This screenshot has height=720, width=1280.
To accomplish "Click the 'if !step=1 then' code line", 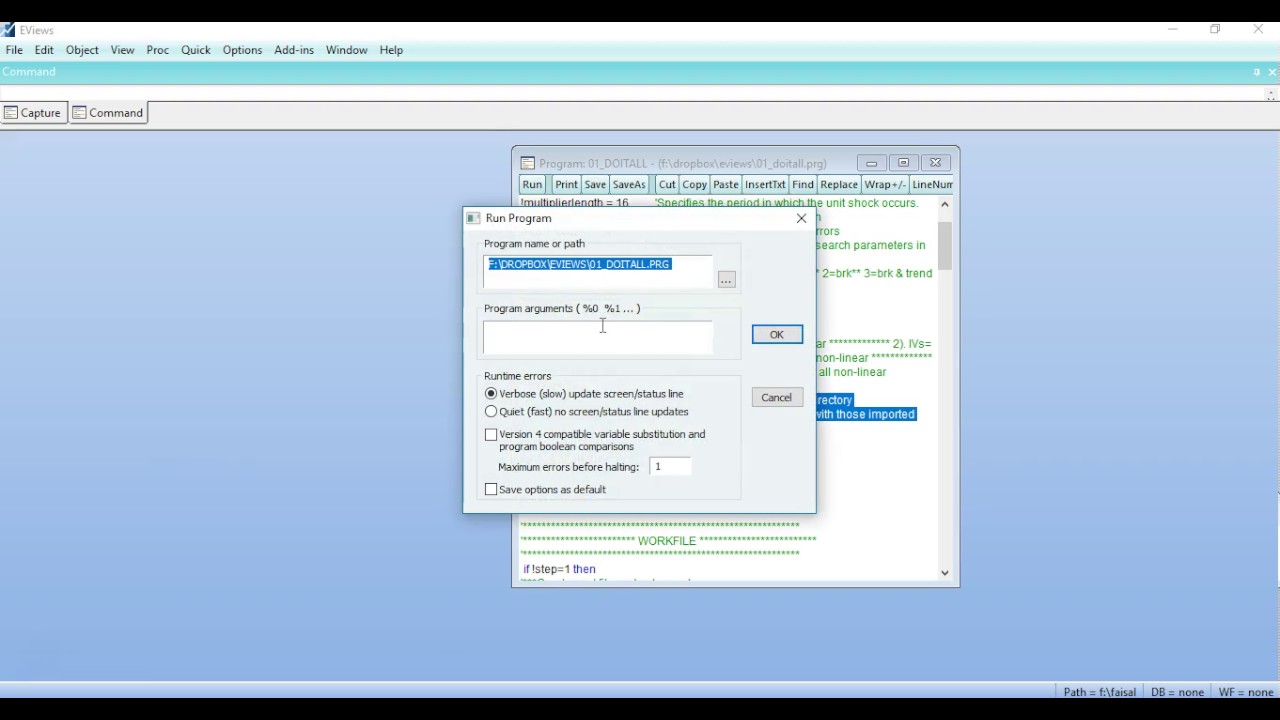I will [x=561, y=570].
